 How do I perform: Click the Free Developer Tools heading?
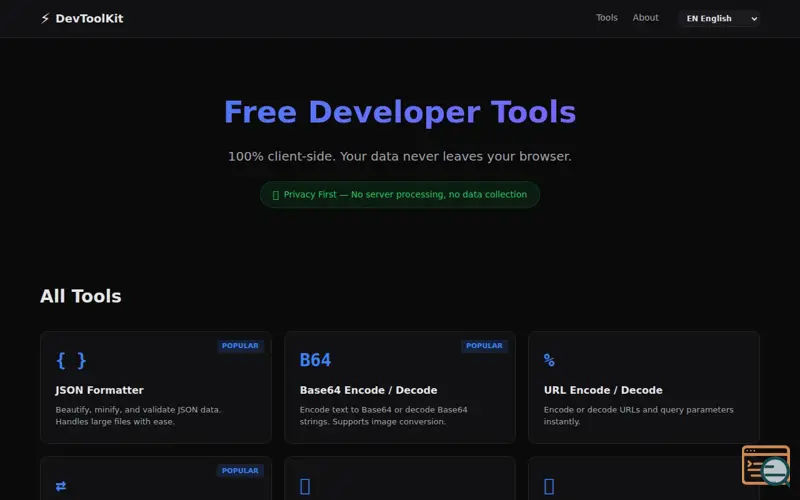point(400,112)
